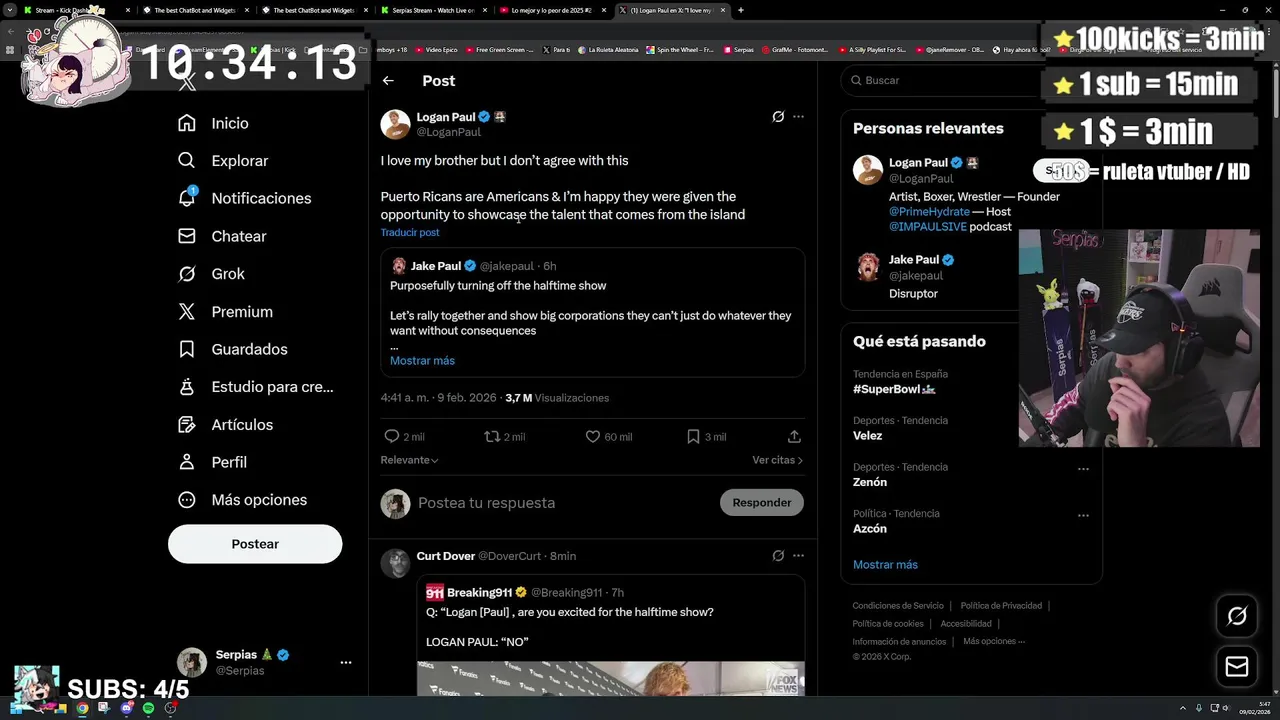Click Mostrar más under trends
1280x720 pixels.
(885, 565)
